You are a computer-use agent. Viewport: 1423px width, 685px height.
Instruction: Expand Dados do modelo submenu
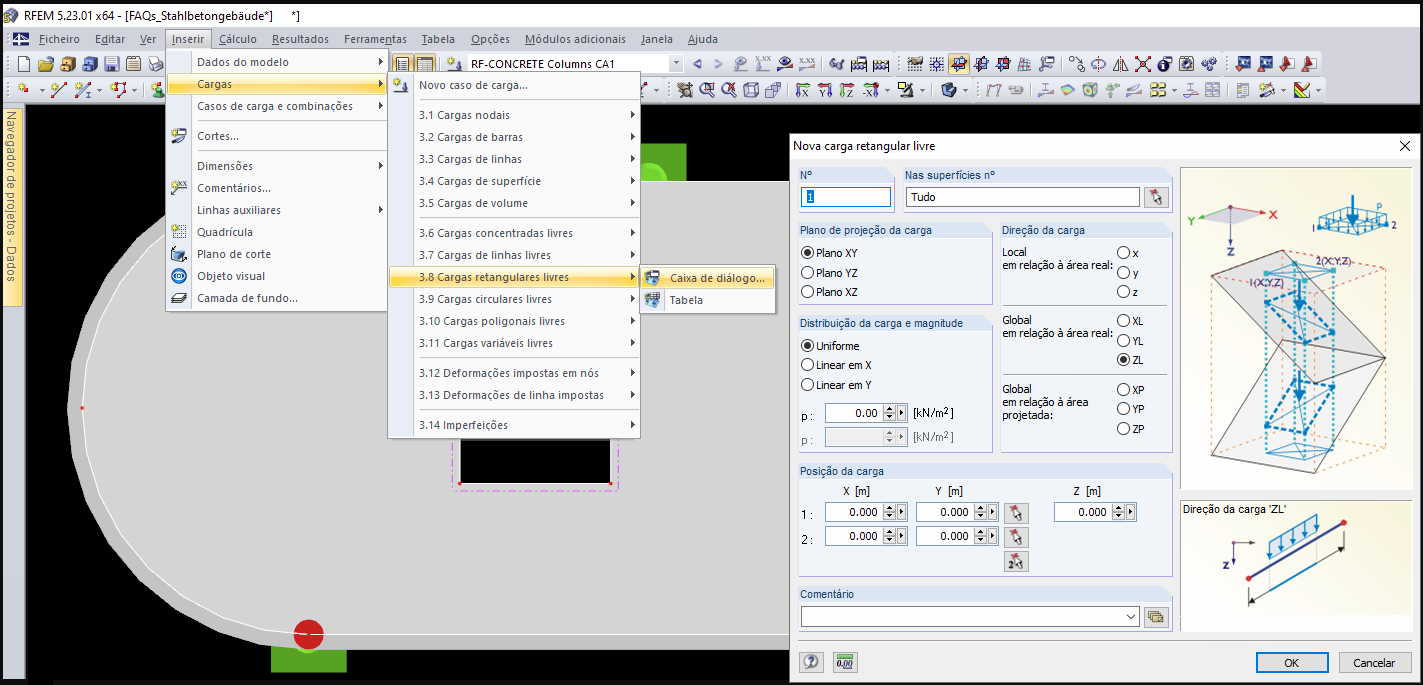click(277, 62)
